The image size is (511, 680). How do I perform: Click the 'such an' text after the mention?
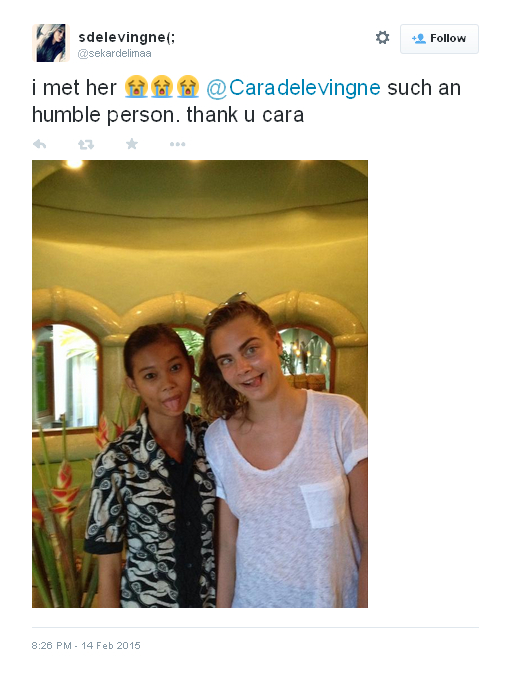(424, 88)
